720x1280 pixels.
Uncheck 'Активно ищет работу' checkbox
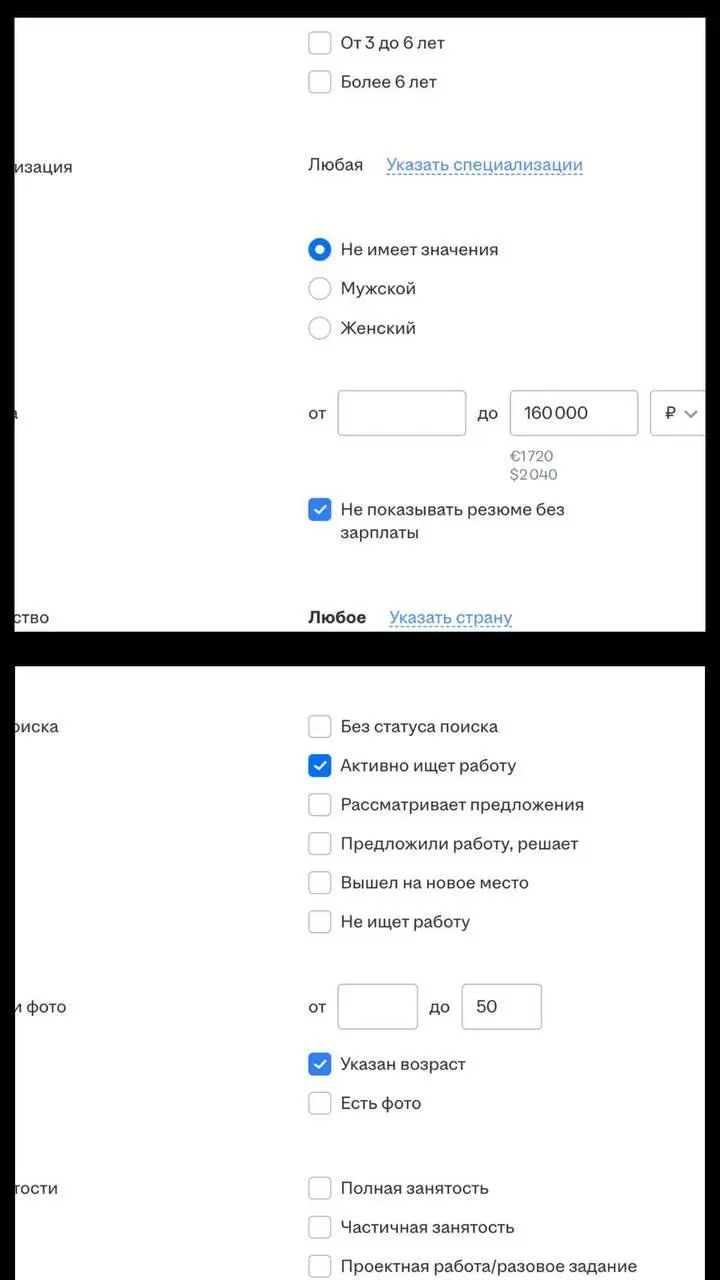320,766
